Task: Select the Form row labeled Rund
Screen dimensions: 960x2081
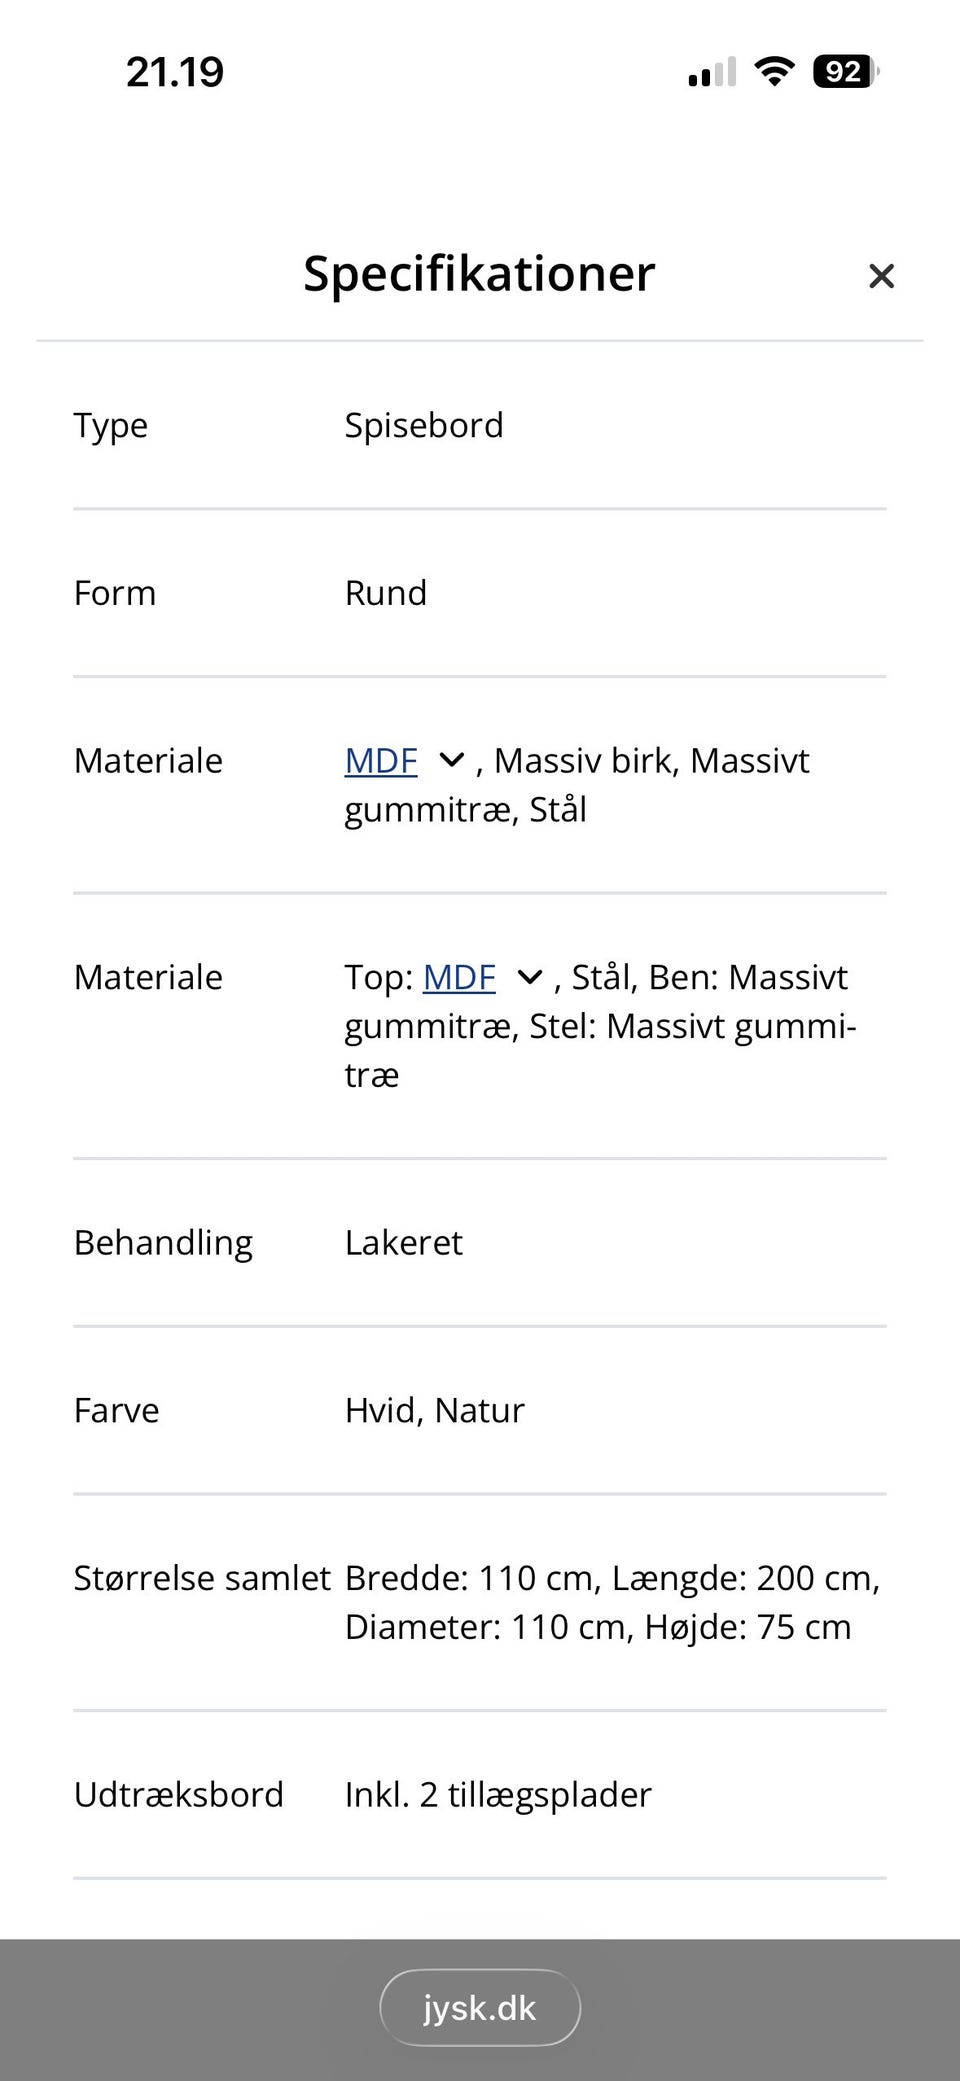Action: coord(386,592)
